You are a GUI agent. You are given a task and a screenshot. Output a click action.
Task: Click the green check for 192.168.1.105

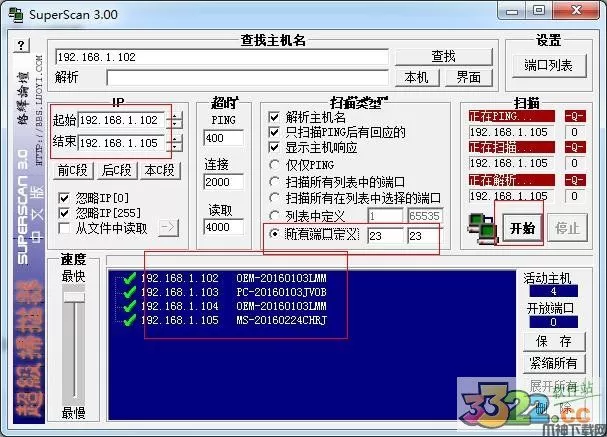[130, 320]
